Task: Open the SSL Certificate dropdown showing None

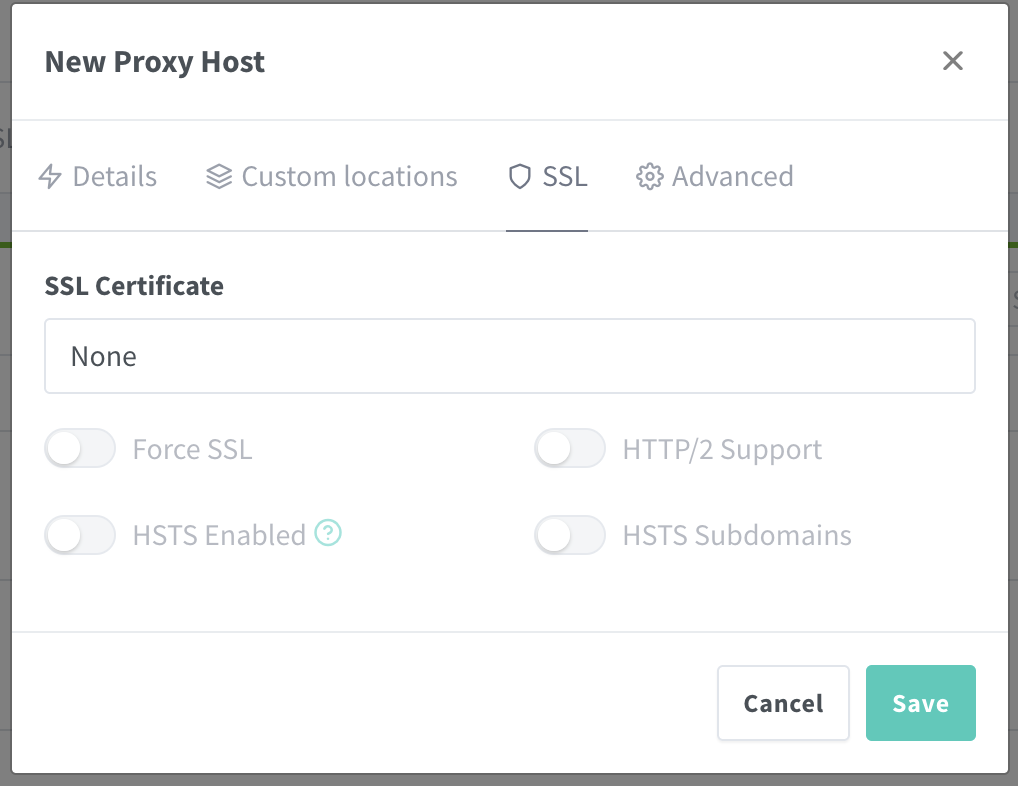Action: click(510, 356)
